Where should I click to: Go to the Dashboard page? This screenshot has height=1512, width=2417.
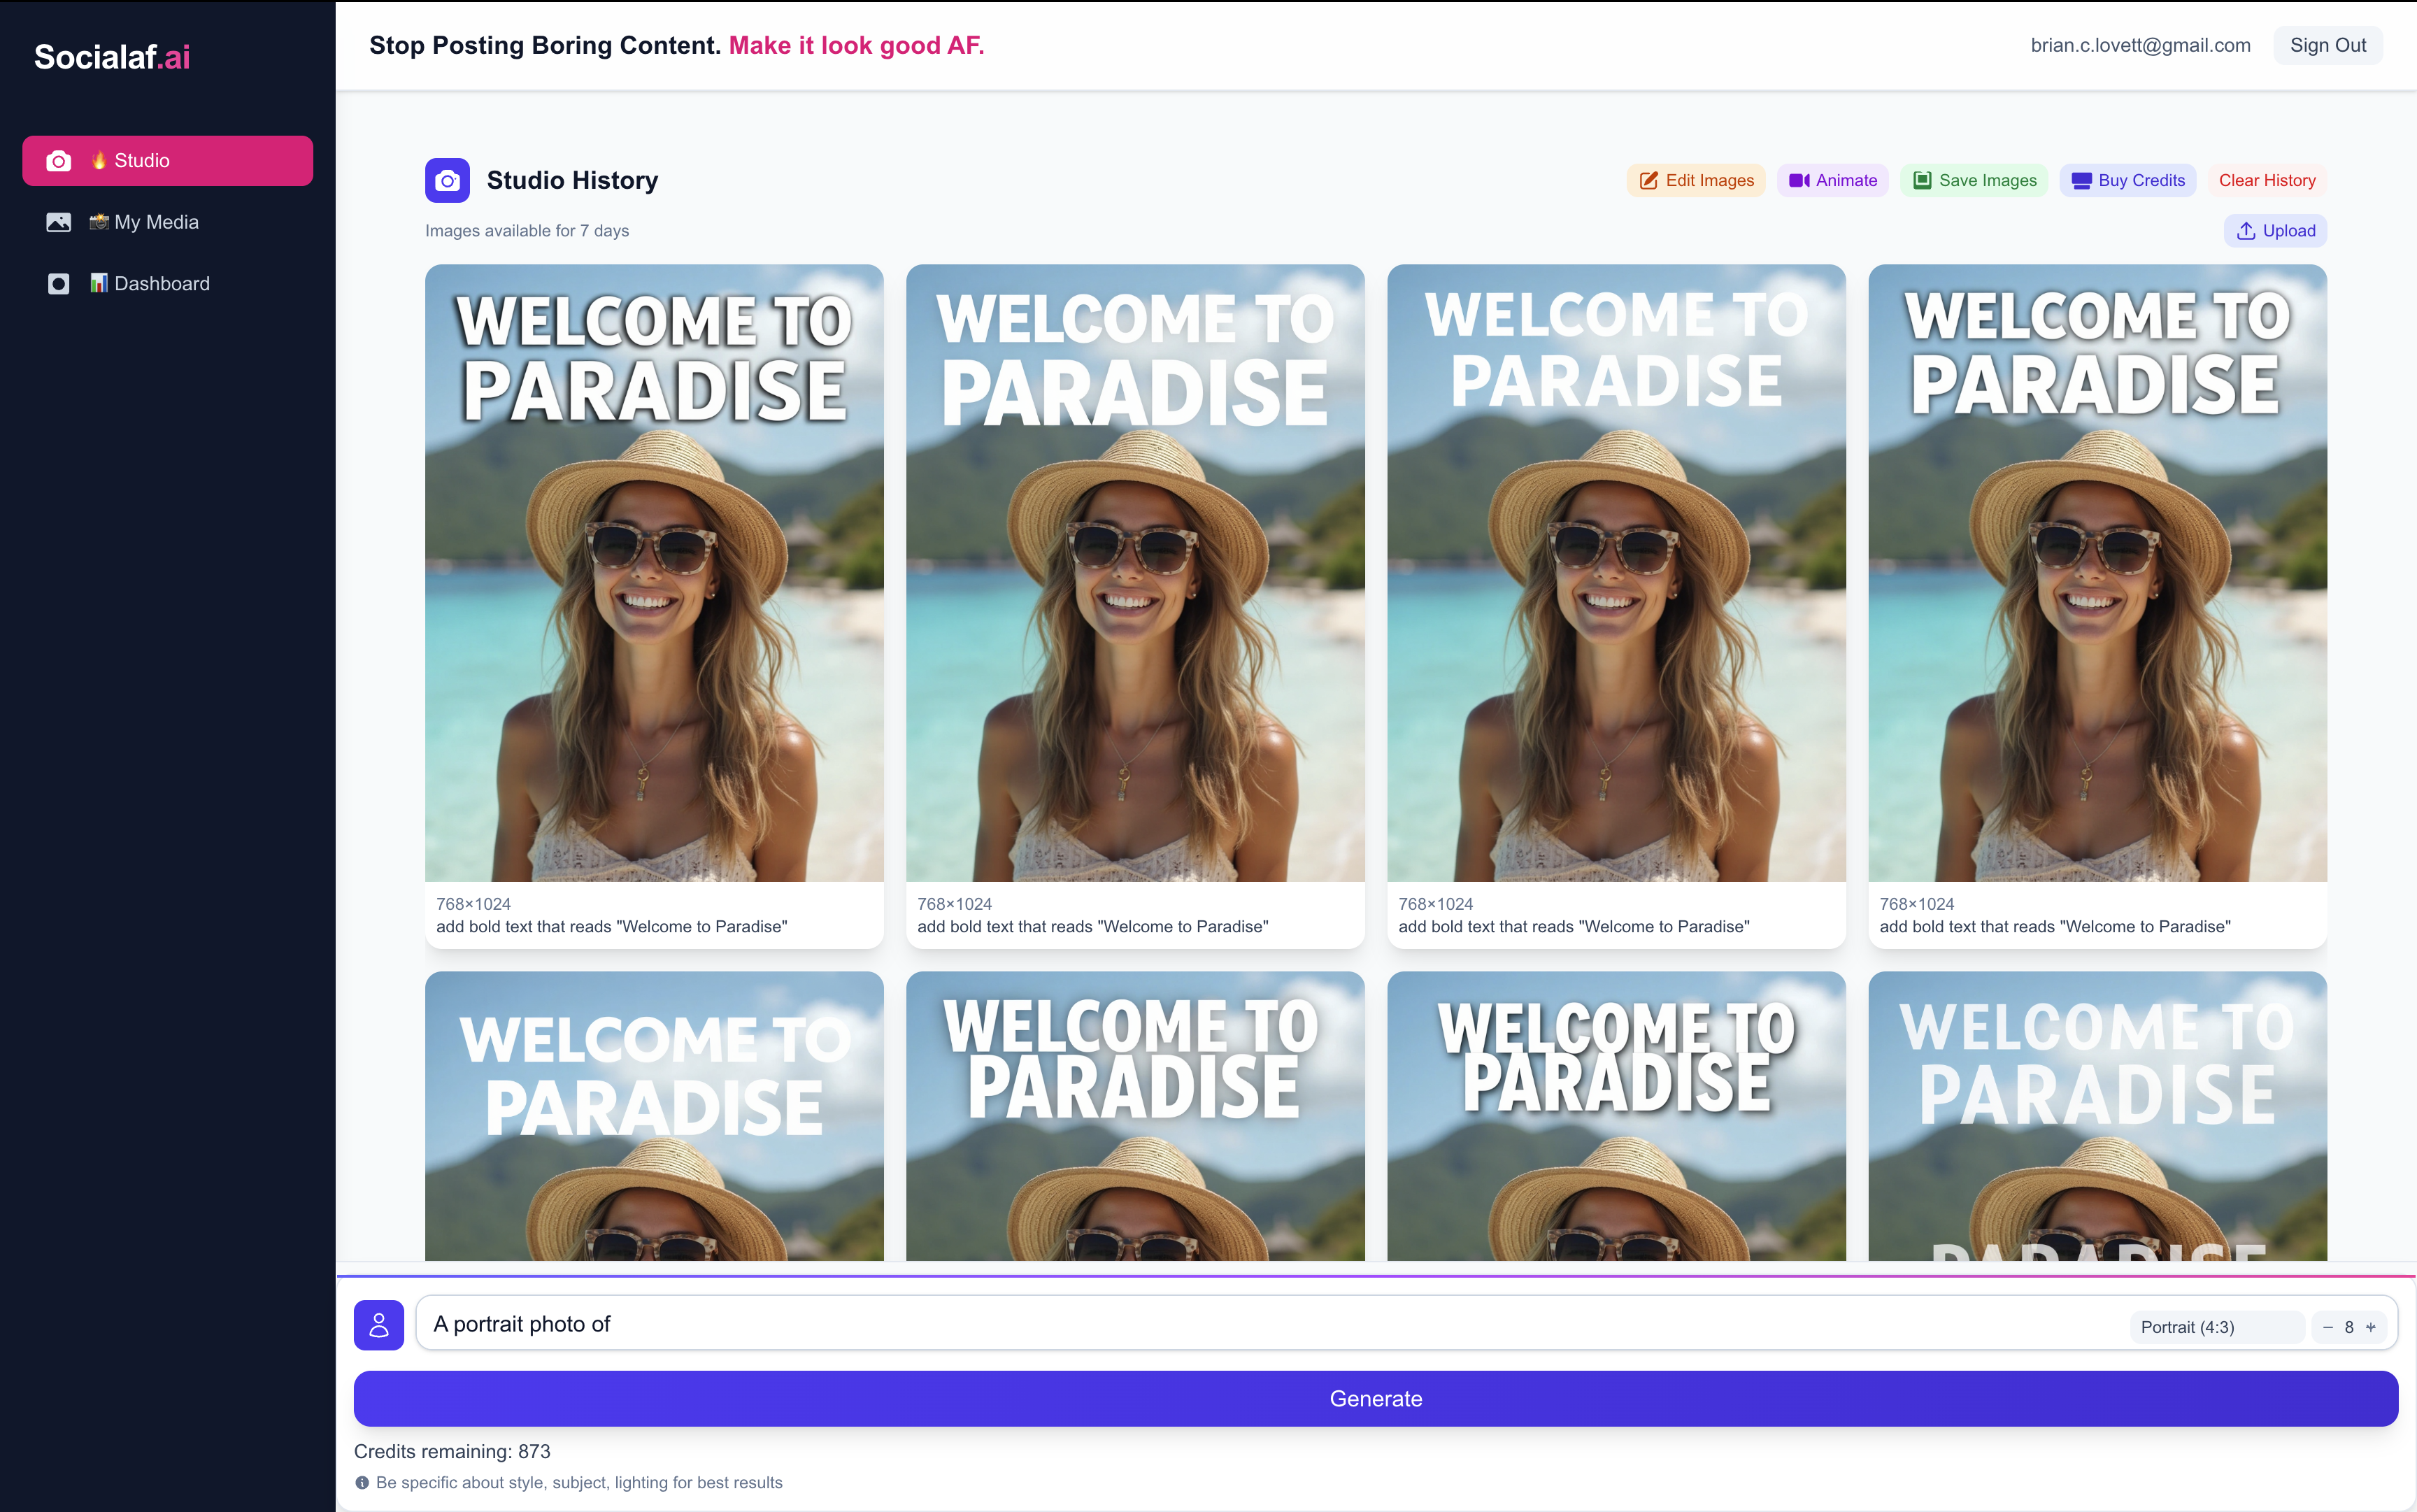pos(167,284)
